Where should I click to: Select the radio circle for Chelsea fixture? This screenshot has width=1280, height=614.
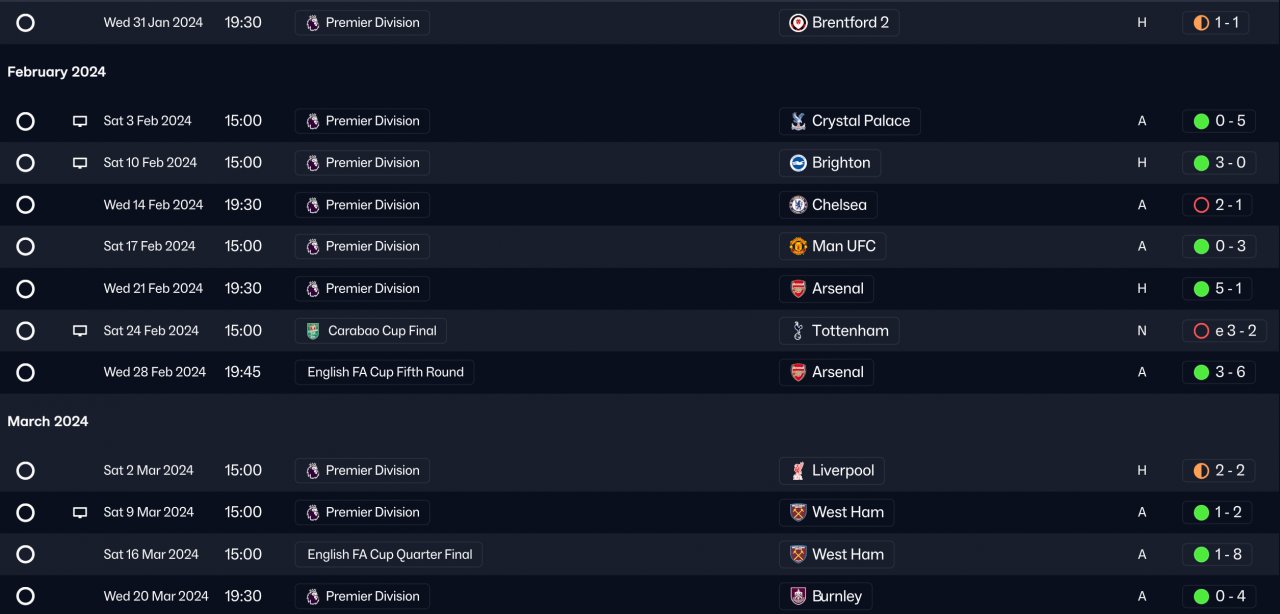(26, 205)
